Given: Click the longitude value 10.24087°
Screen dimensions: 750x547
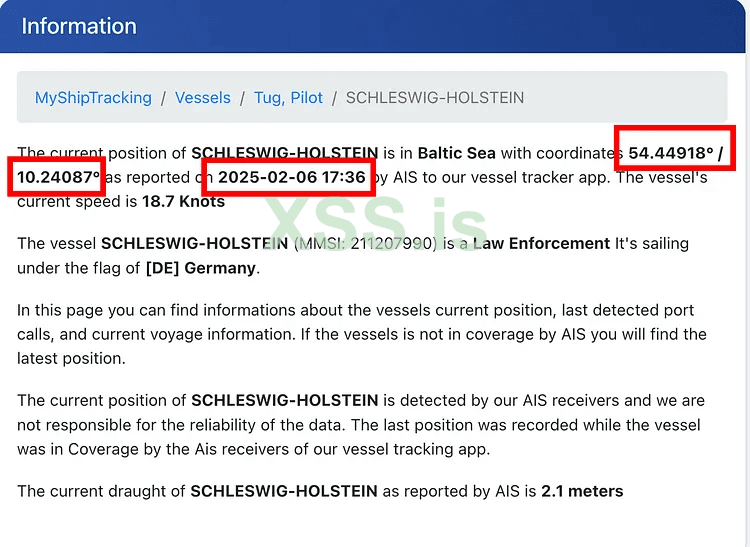Looking at the screenshot, I should tap(58, 177).
